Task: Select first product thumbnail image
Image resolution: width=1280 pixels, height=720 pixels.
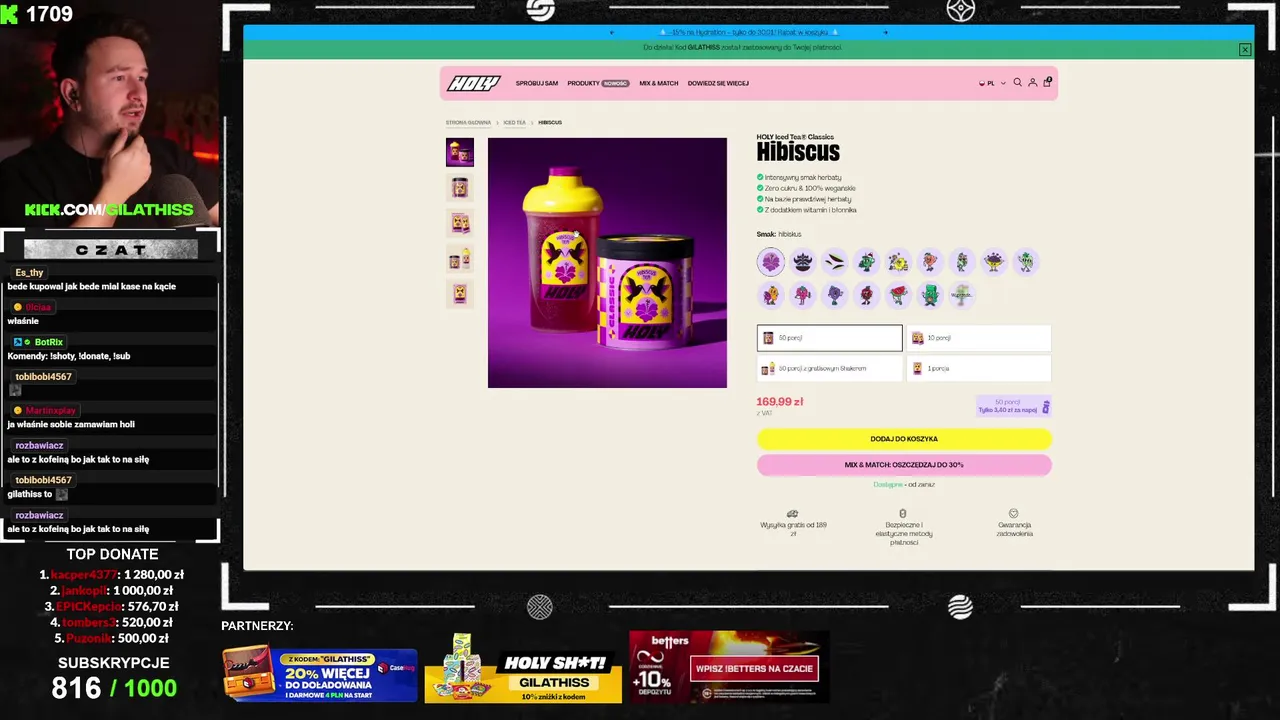Action: 460,152
